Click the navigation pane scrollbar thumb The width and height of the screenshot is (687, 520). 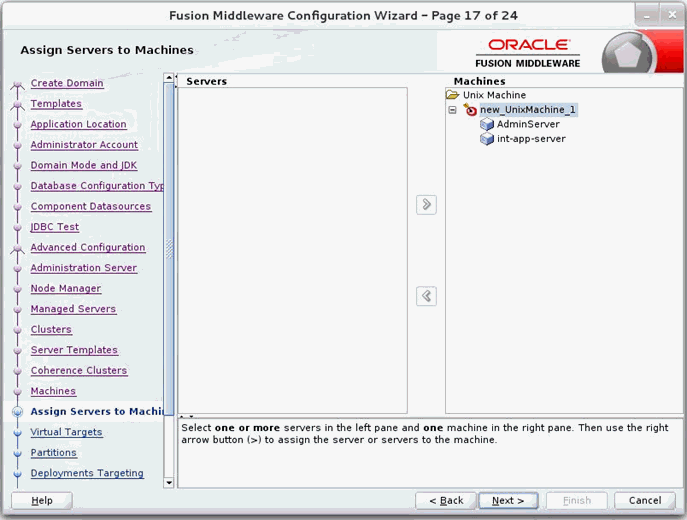(169, 249)
